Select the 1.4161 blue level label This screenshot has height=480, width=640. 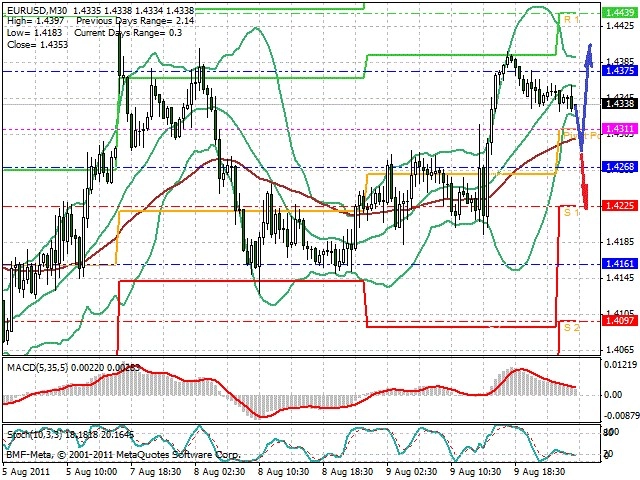[x=620, y=264]
